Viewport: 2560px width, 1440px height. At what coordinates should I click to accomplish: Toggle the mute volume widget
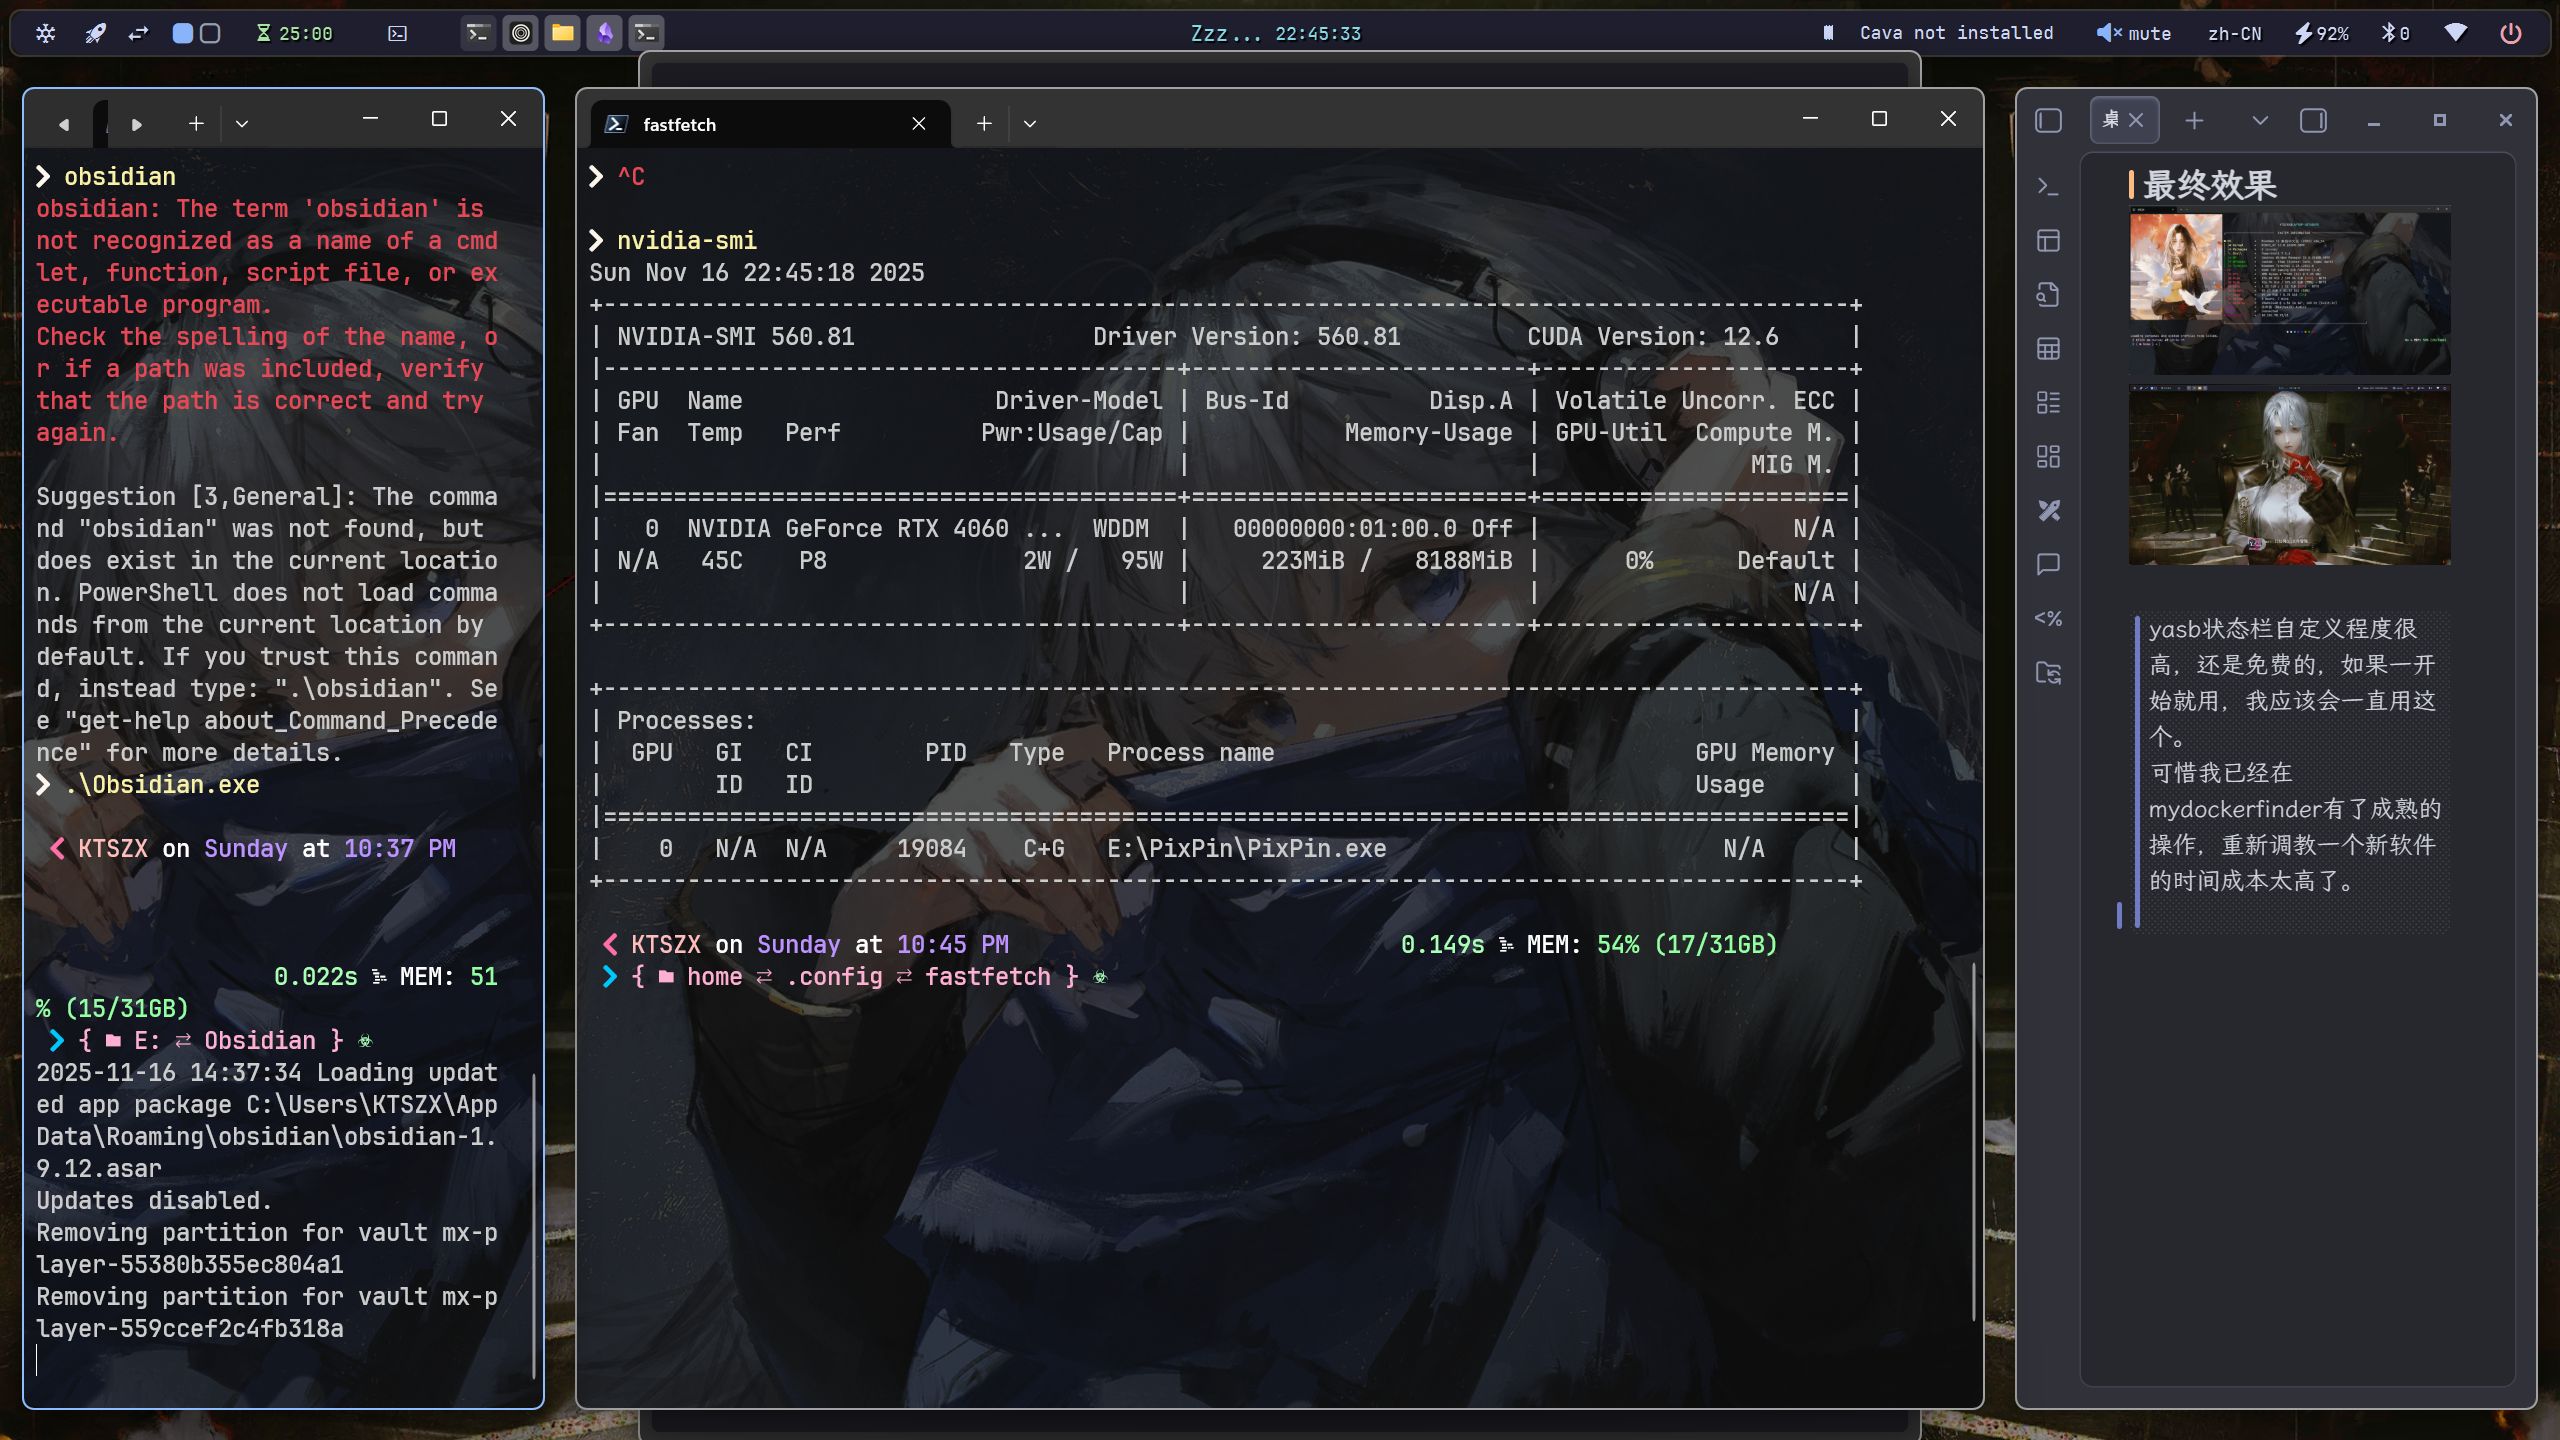(x=2133, y=33)
